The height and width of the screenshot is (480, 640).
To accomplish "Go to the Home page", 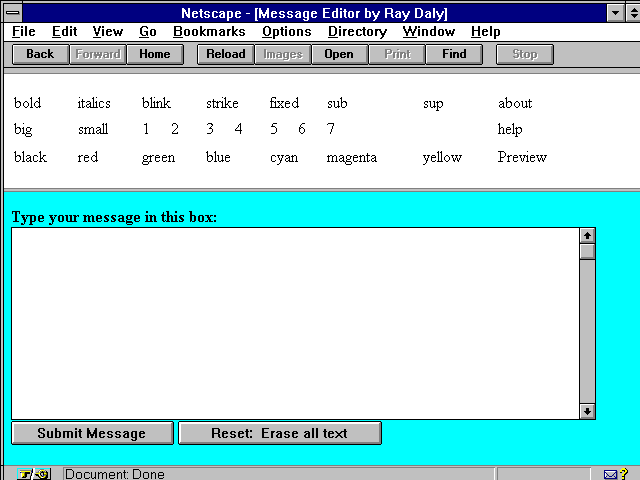I will (155, 54).
